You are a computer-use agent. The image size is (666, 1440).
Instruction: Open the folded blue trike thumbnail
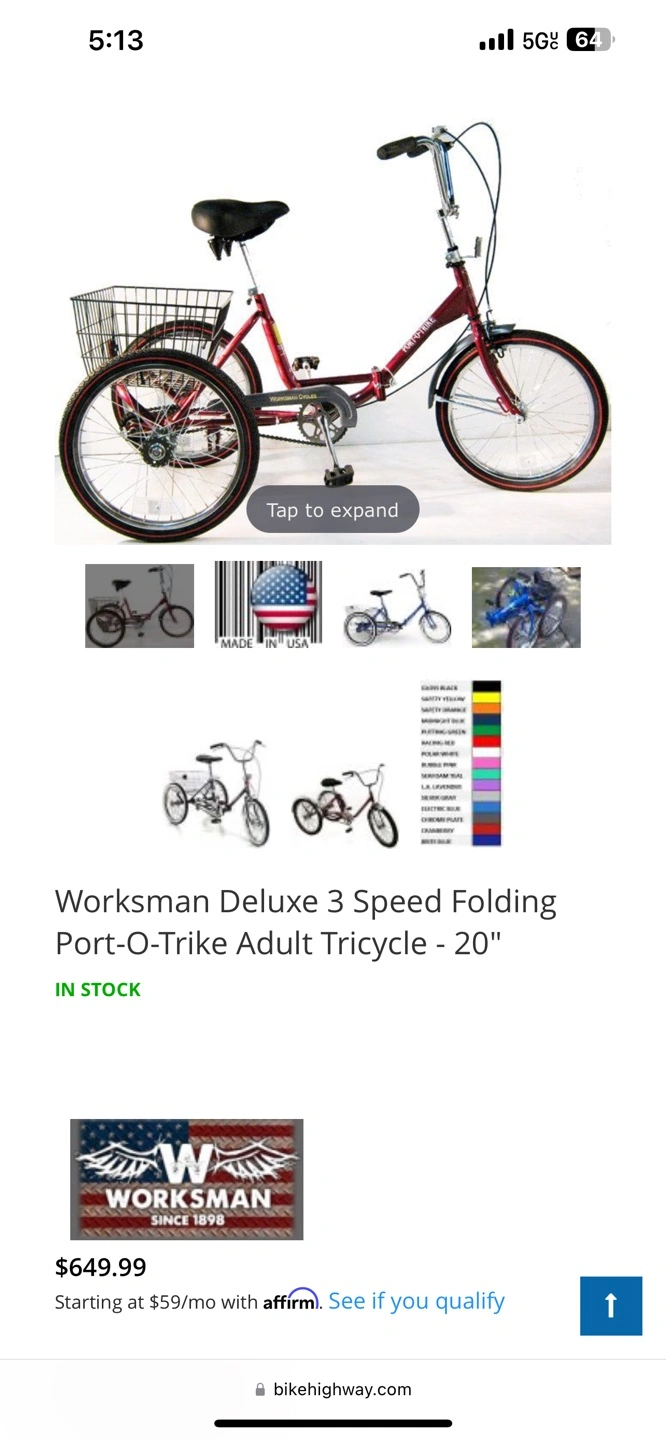(x=526, y=607)
